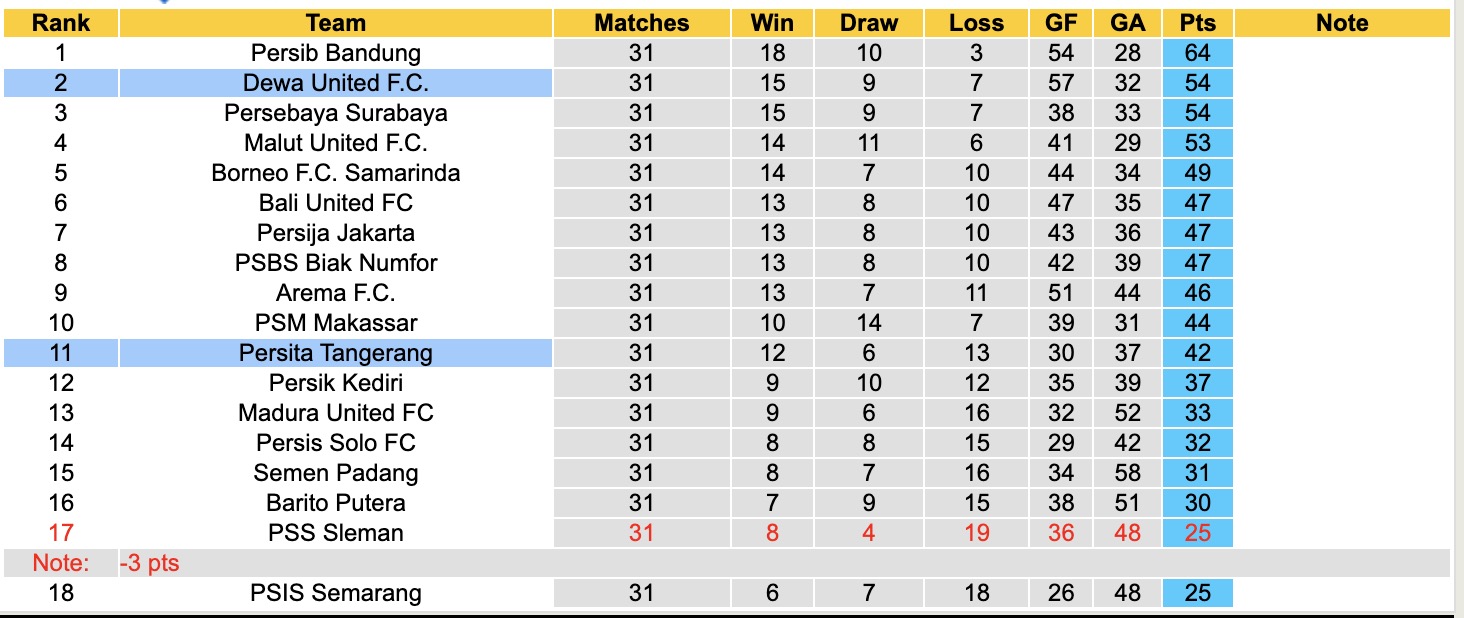Open Malut United F.C. team name
Viewport: 1464px width, 618px height.
click(x=336, y=143)
